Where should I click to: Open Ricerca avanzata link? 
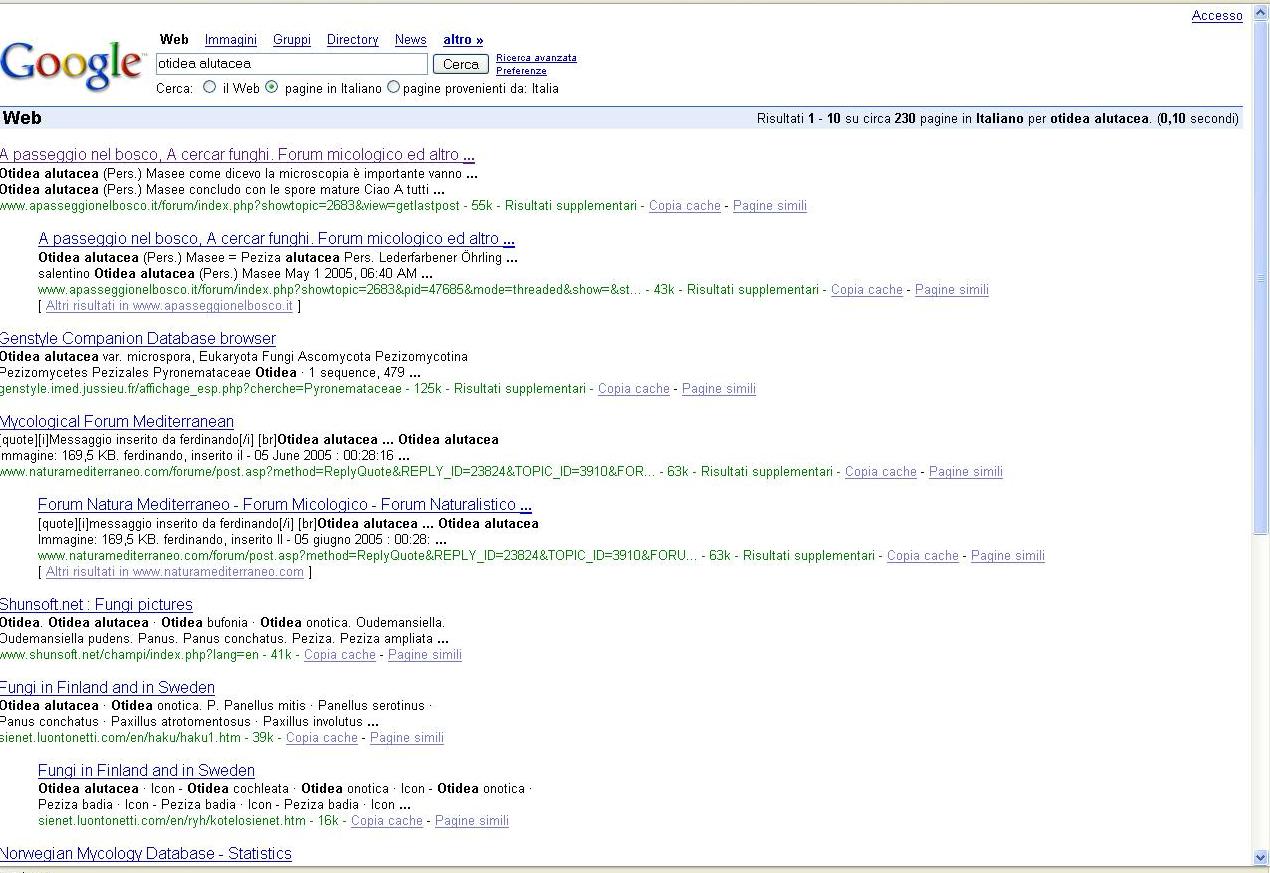pos(536,58)
